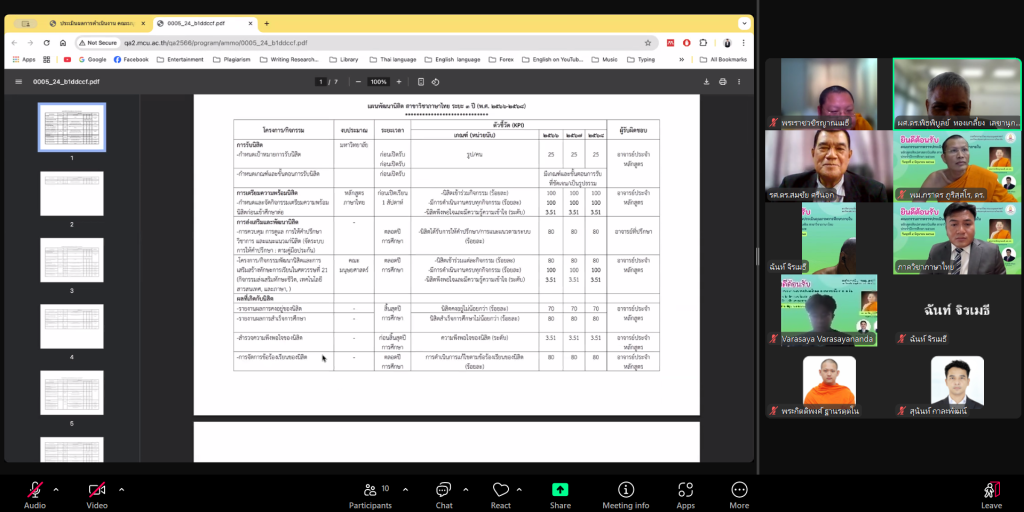Screen dimensions: 1024x512
Task: Open Thai language bookmarks folder
Action: [x=392, y=59]
